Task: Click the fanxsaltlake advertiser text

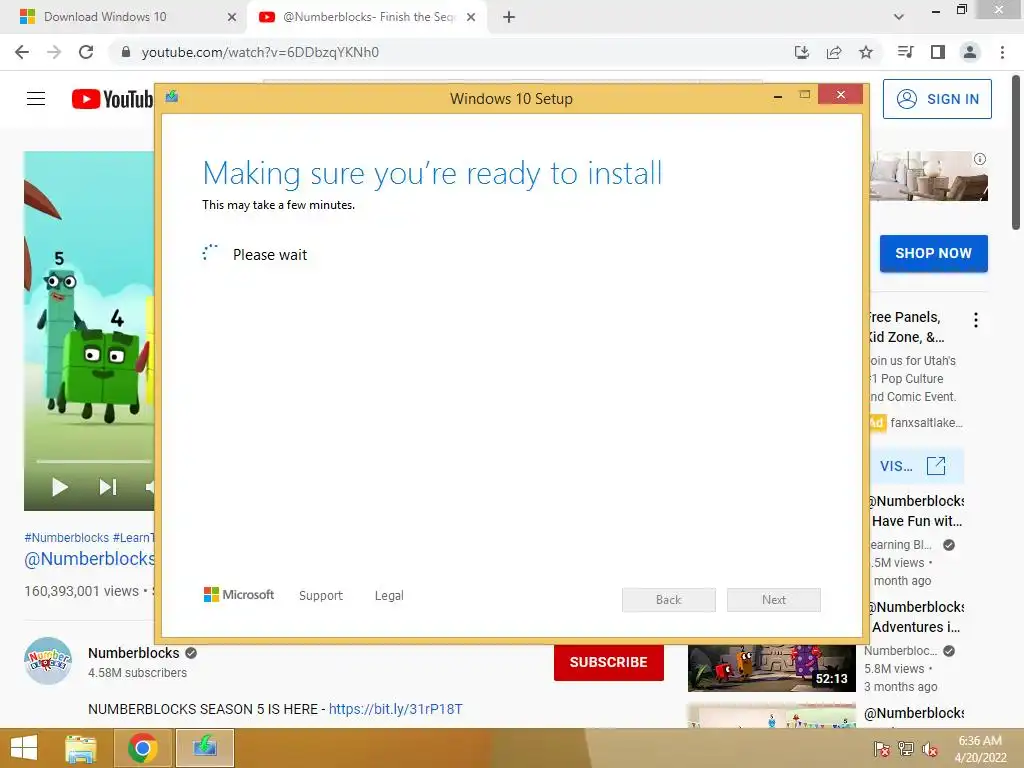Action: coord(926,423)
